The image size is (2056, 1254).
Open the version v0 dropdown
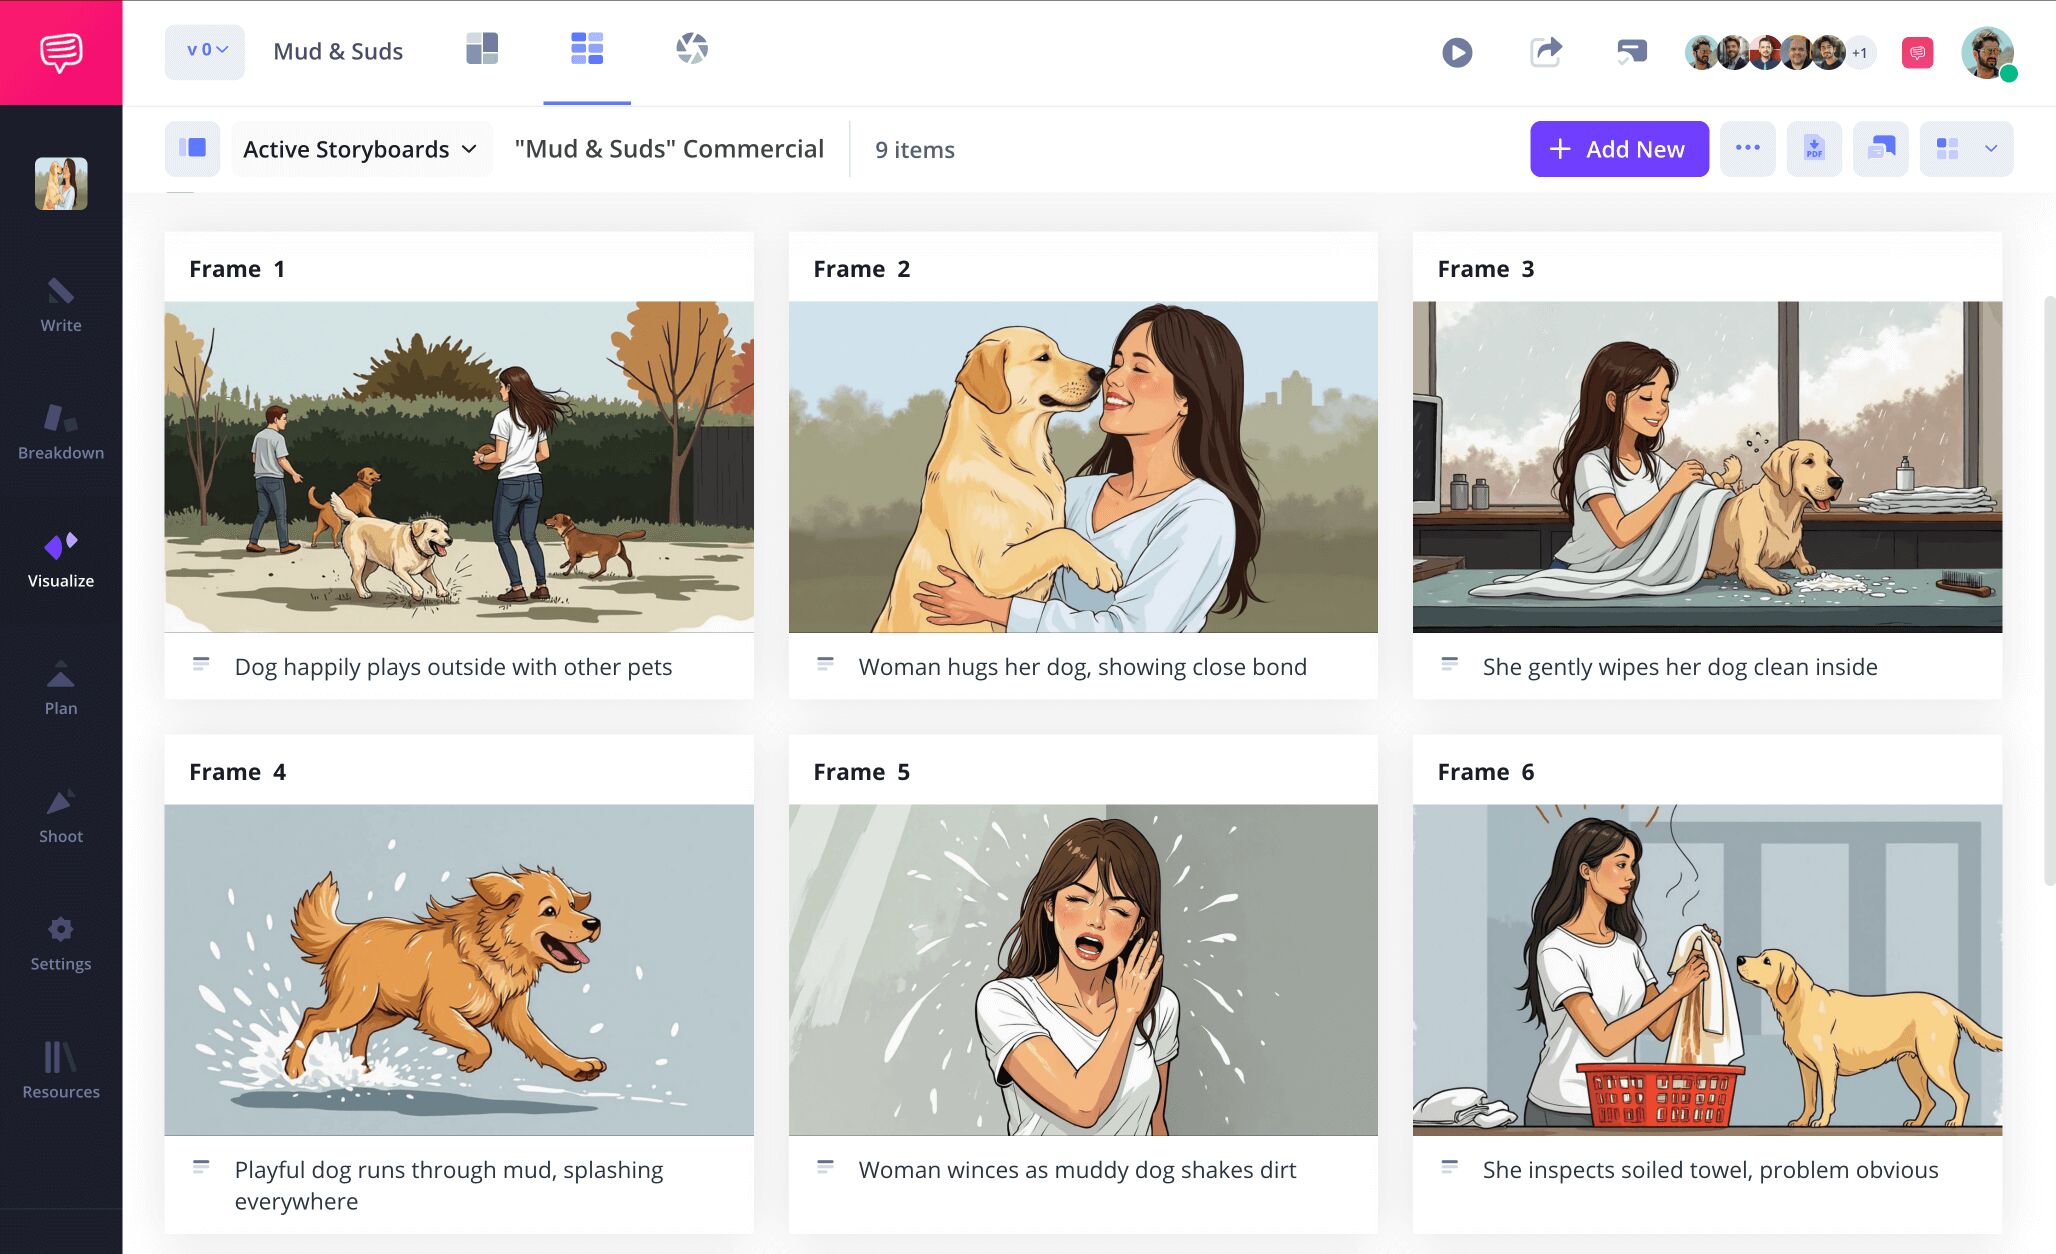(205, 51)
